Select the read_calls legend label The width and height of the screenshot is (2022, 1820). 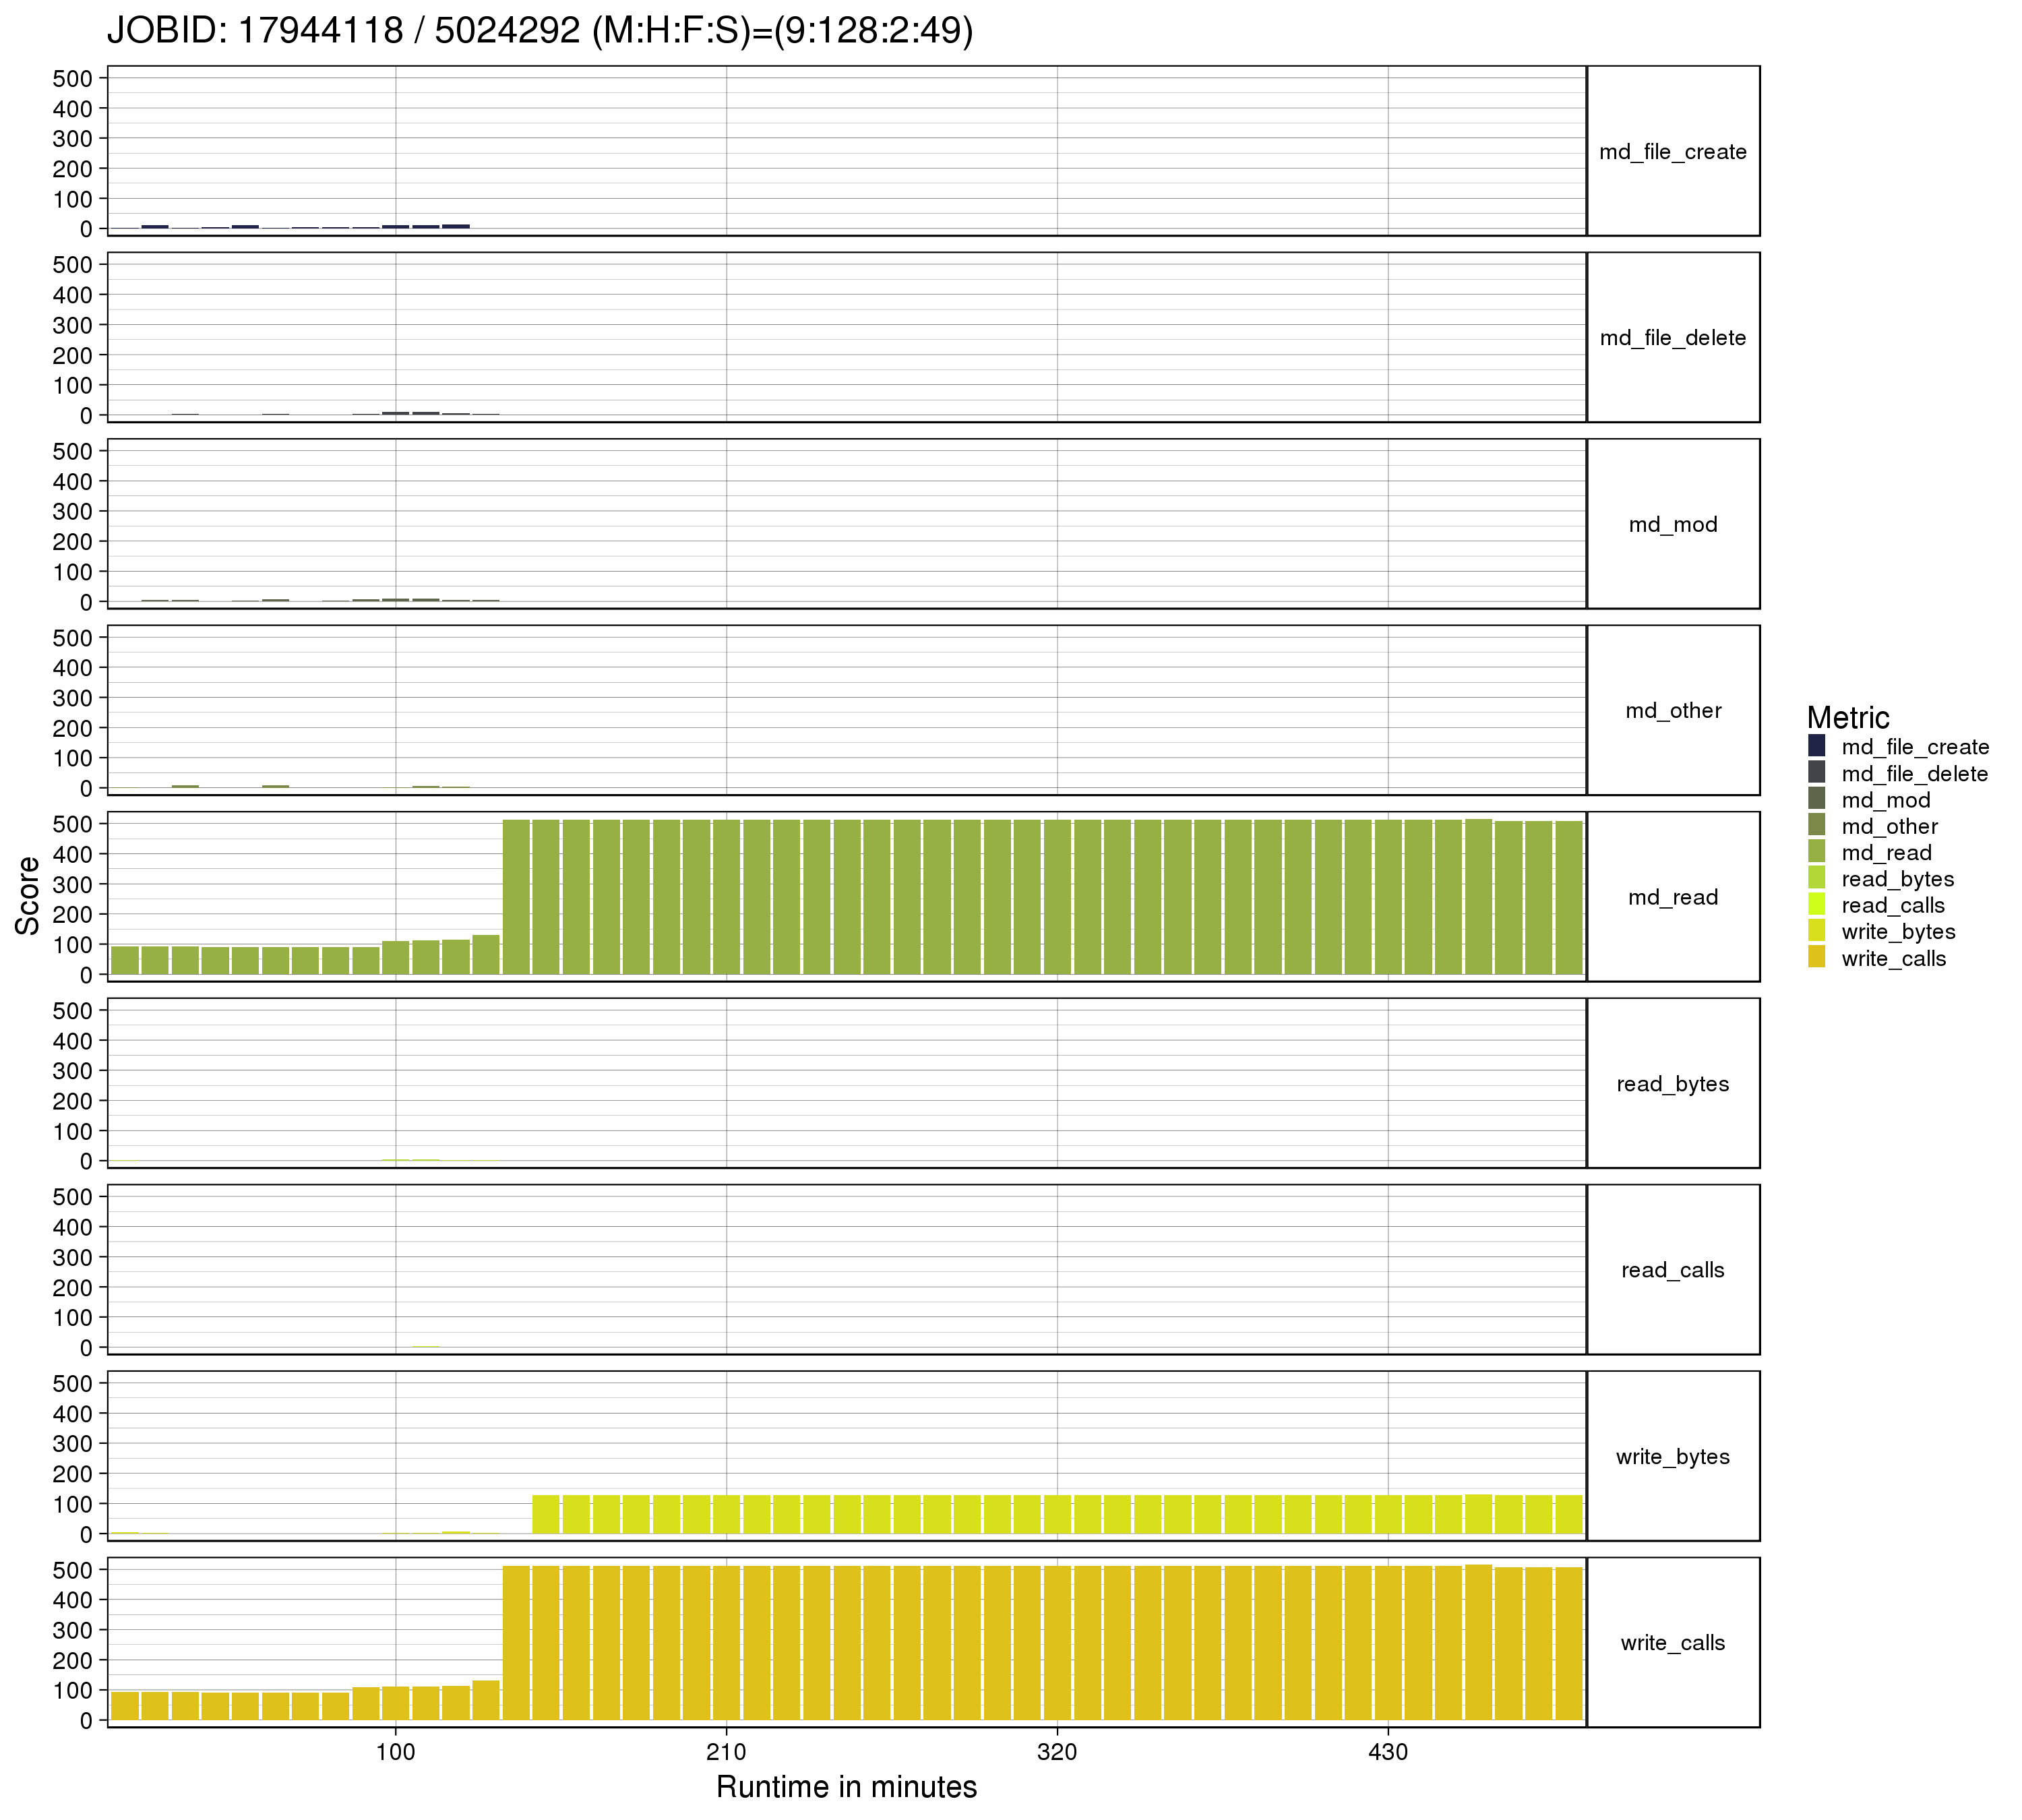coord(1893,906)
